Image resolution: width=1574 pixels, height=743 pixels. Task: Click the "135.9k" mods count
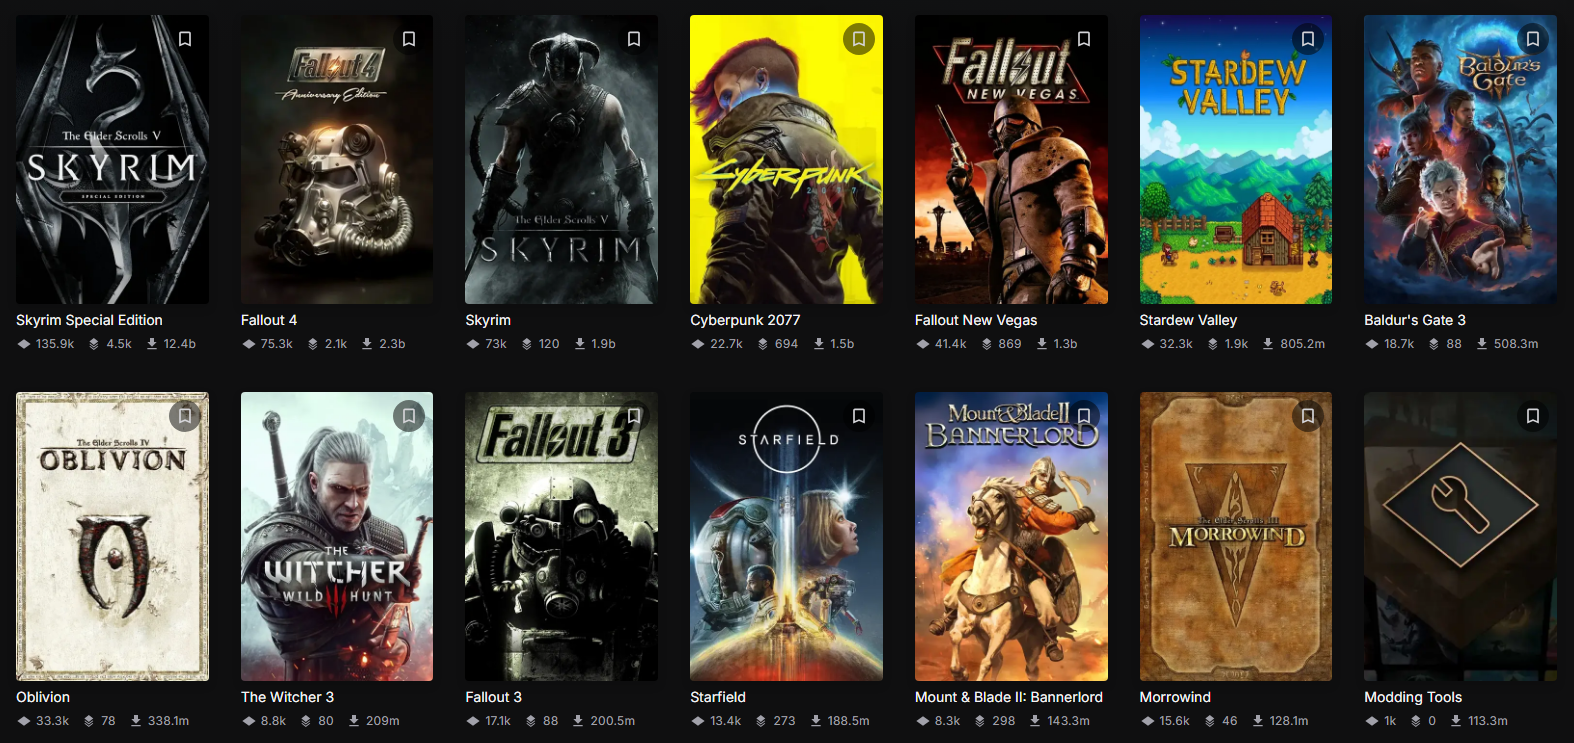pos(55,344)
